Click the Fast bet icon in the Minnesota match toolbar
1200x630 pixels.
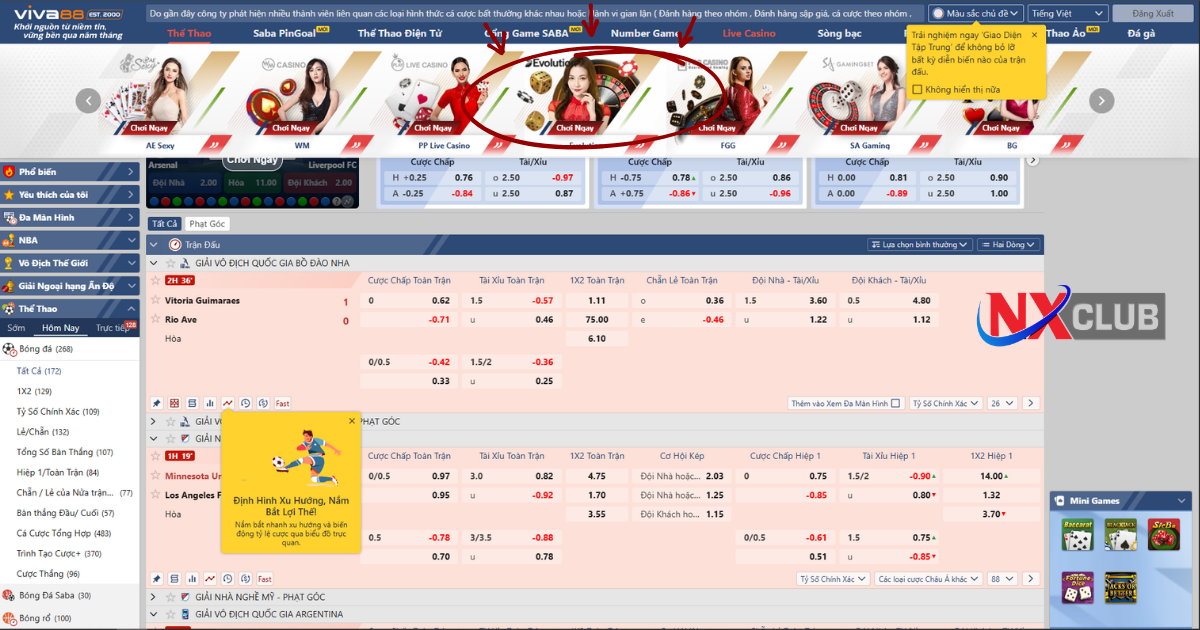265,579
